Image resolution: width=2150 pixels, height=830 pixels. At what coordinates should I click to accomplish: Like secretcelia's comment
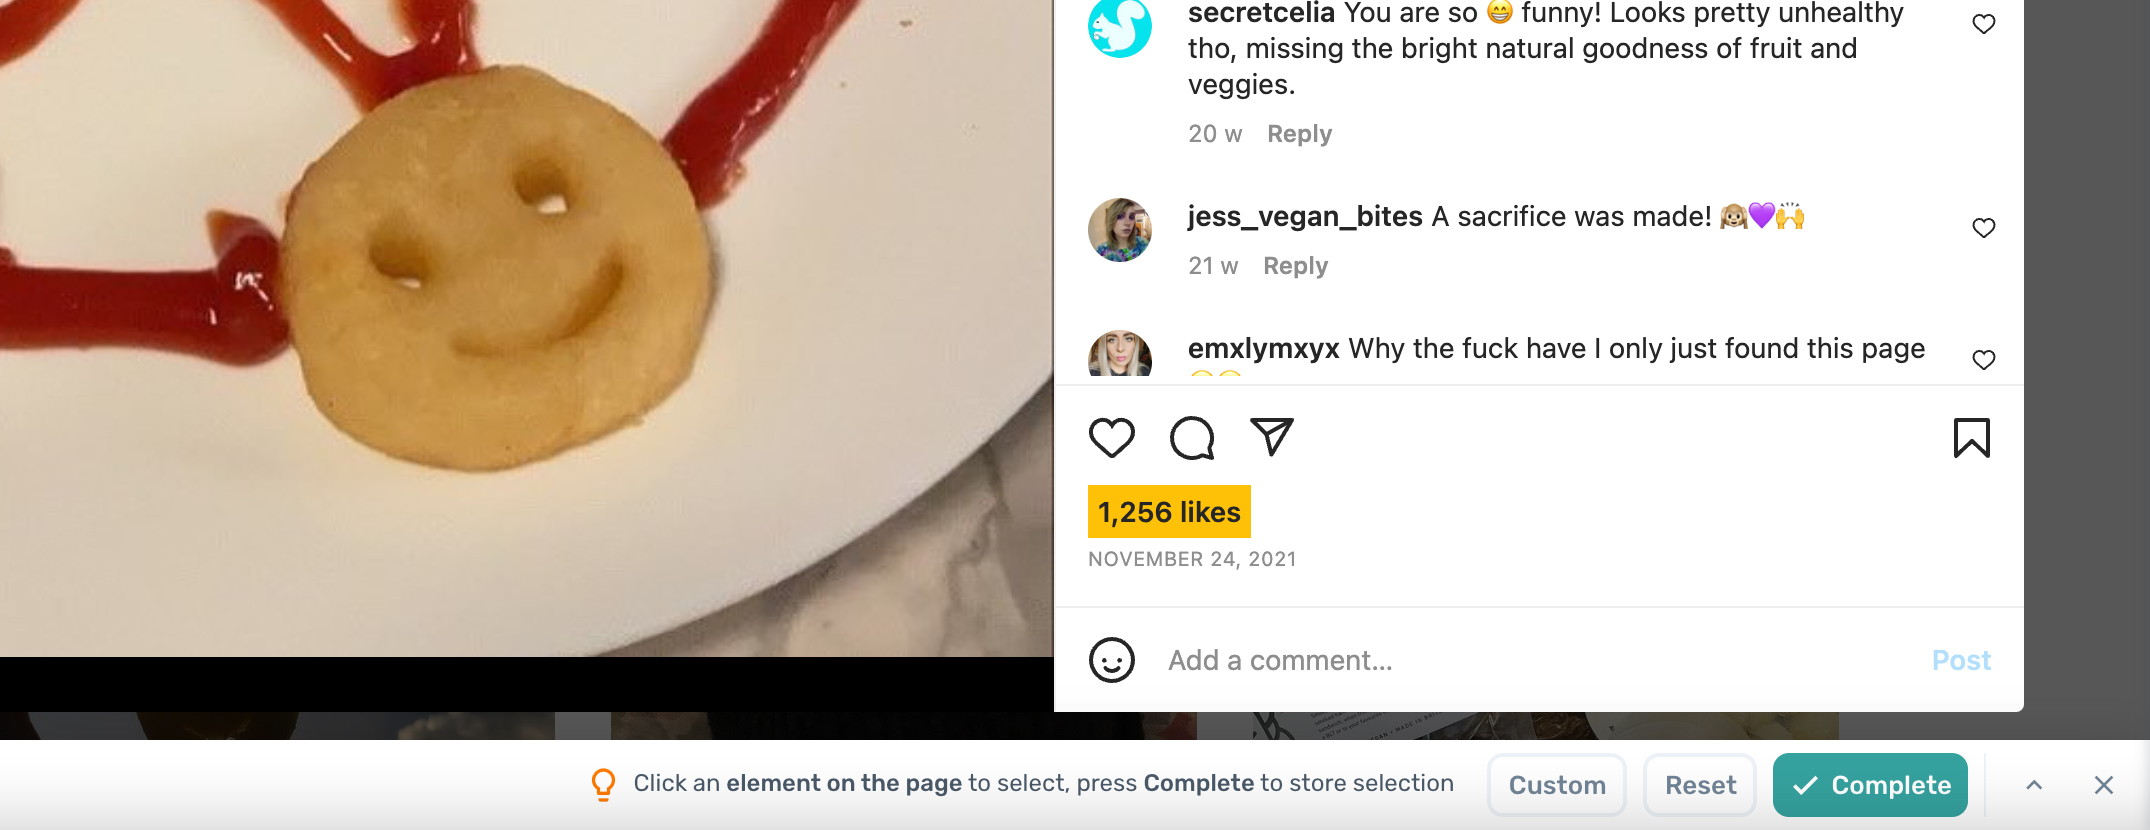tap(1984, 24)
